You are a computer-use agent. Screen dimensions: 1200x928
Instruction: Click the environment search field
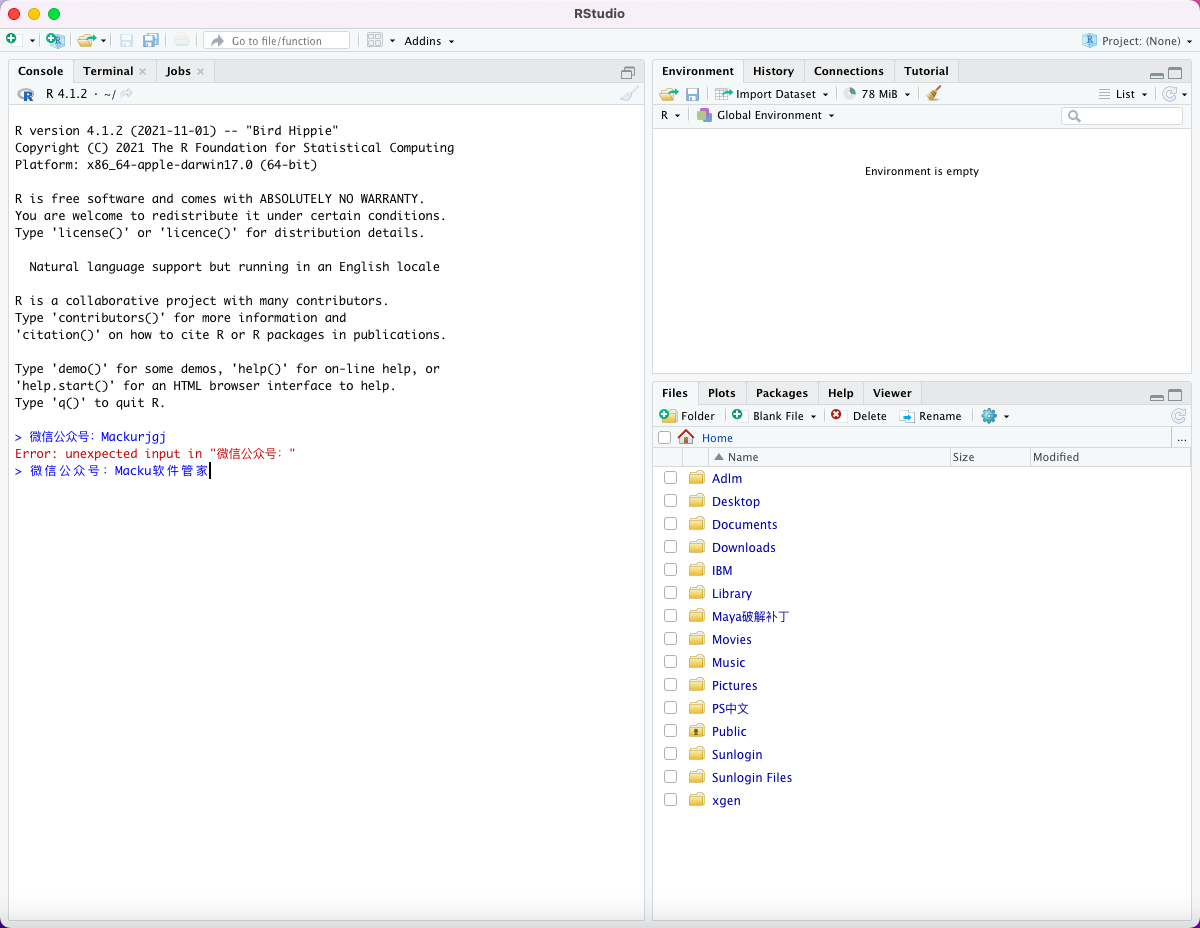click(1122, 116)
